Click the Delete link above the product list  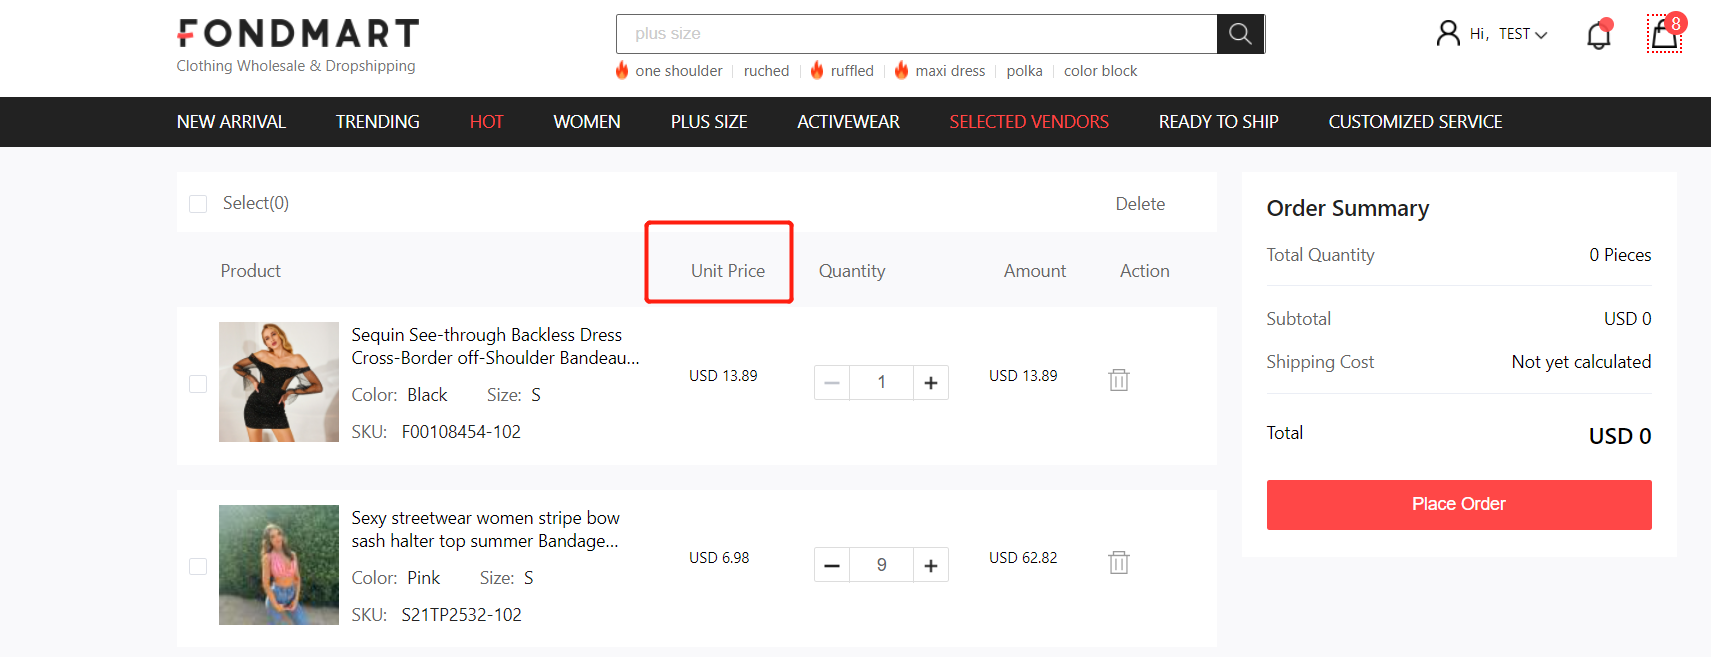[1139, 204]
